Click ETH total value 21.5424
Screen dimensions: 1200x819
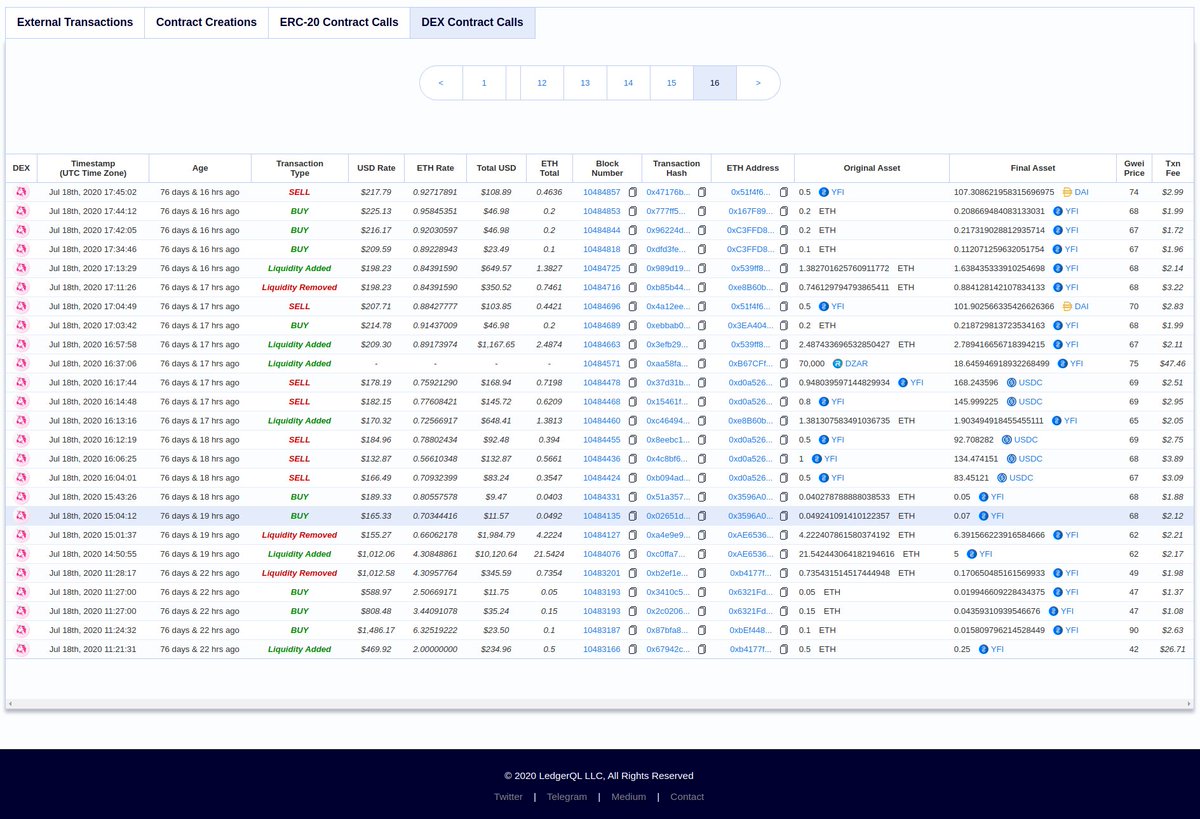549,554
